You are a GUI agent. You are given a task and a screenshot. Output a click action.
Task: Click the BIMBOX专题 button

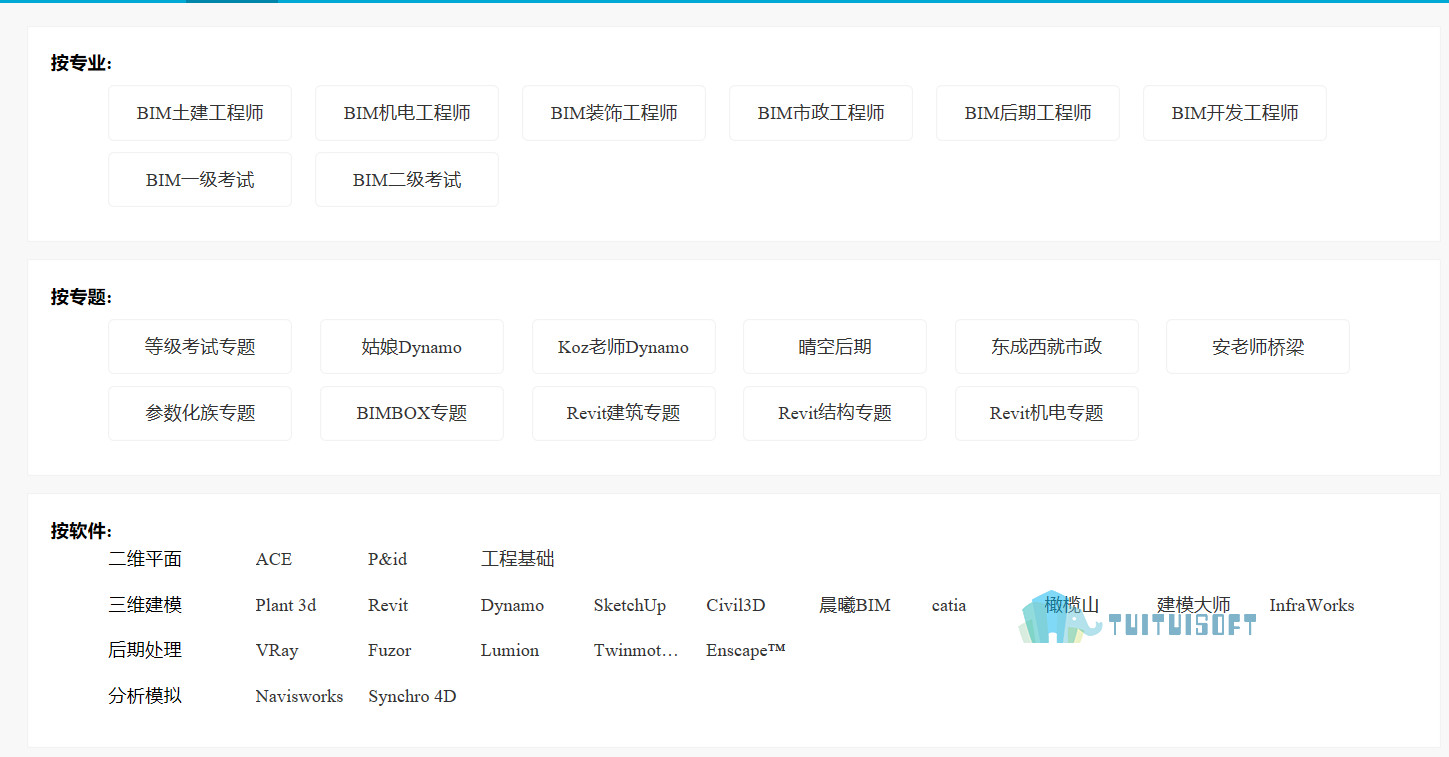click(x=412, y=413)
